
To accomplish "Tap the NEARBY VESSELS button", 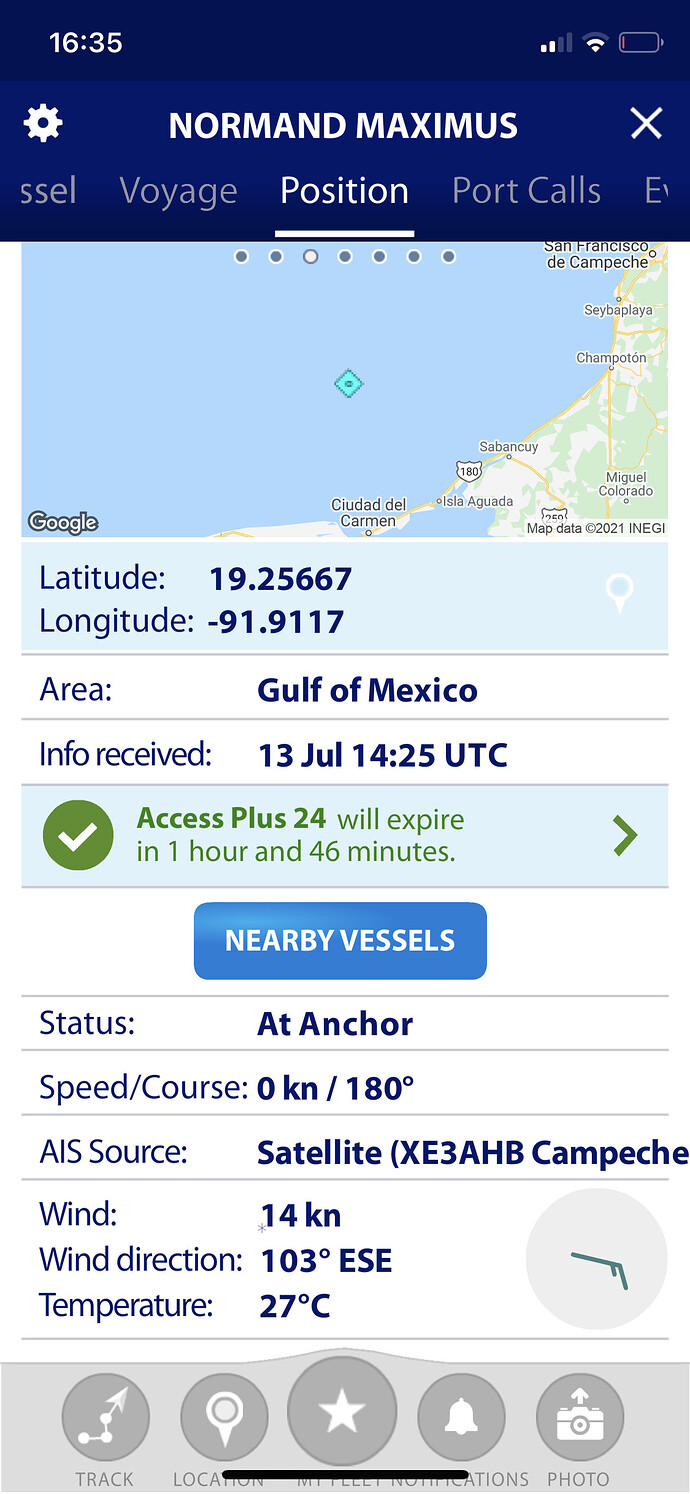I will click(340, 940).
